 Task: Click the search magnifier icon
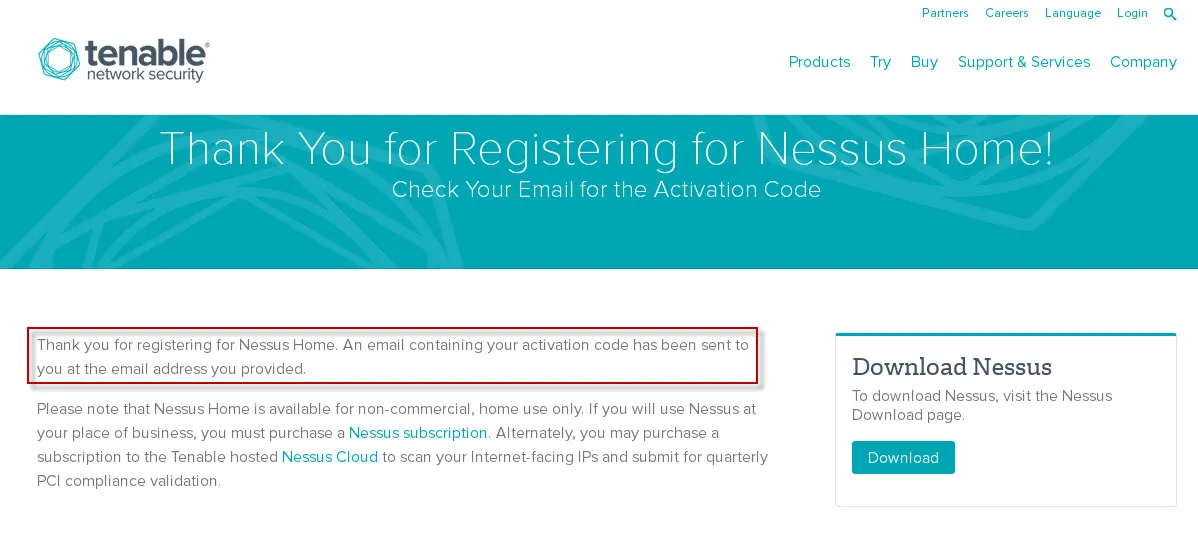1170,14
